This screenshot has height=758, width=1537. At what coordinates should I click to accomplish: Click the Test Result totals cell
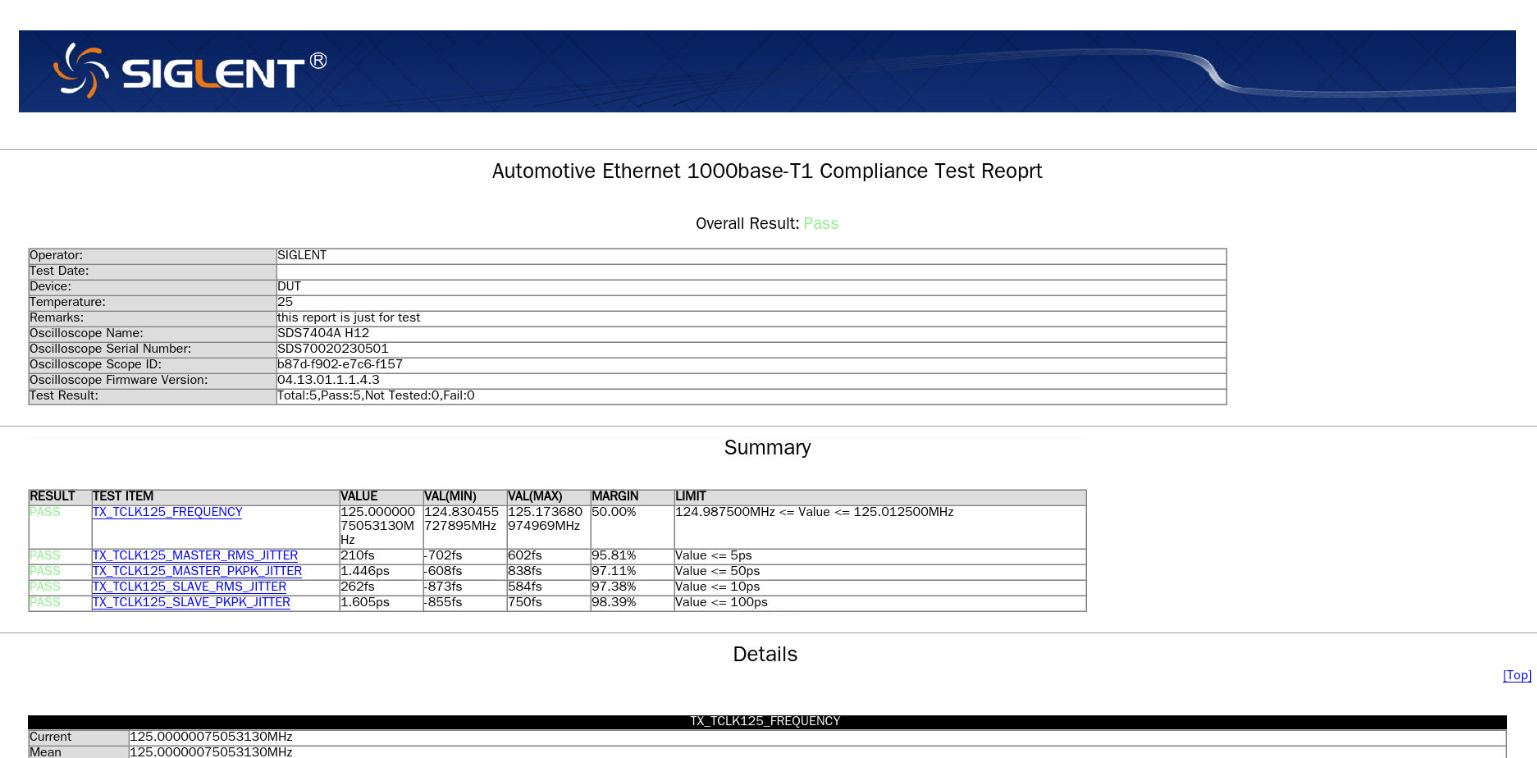[x=375, y=396]
